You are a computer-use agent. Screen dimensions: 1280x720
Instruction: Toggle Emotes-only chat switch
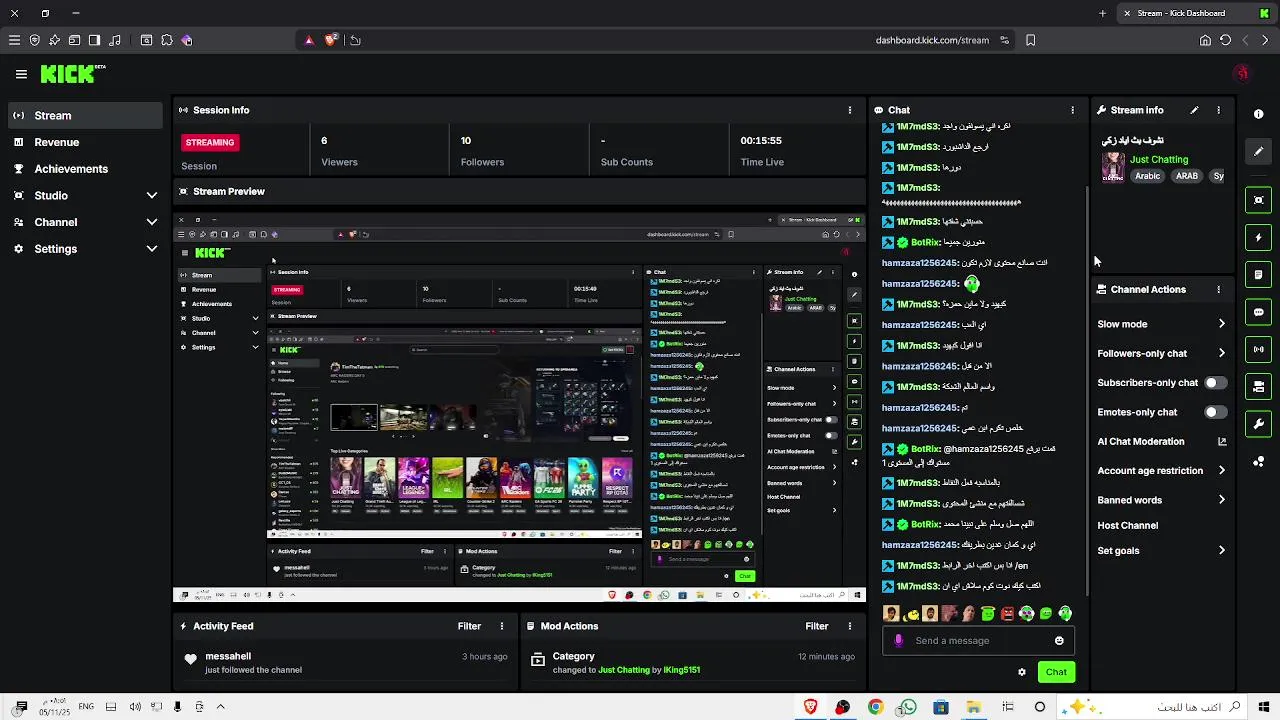(1215, 412)
